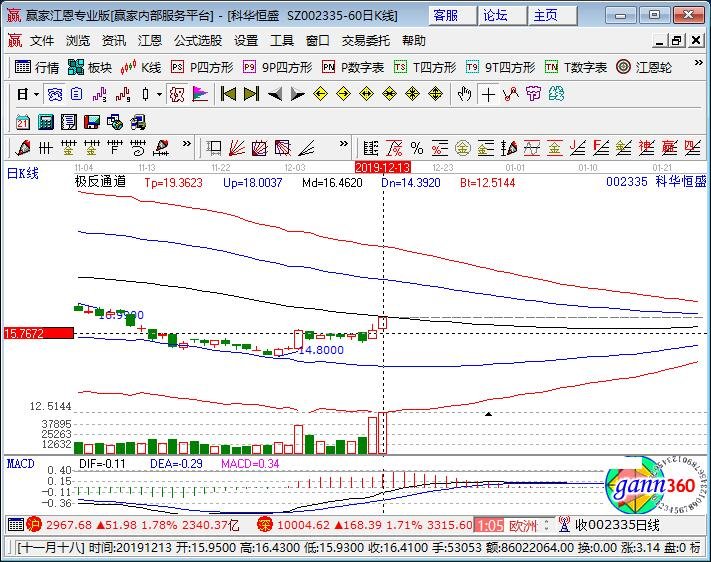Open the 9P四方形 tool

(277, 68)
